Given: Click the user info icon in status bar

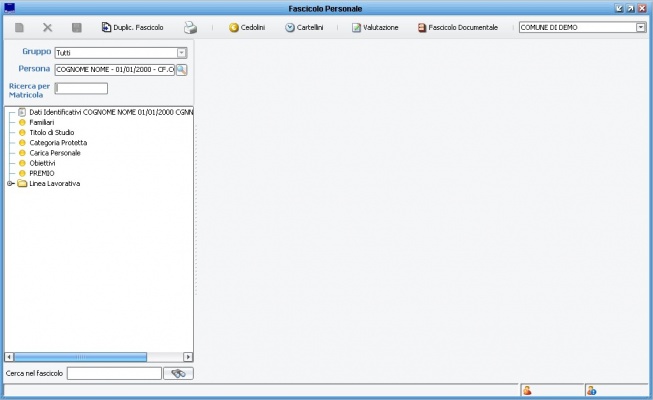Looking at the screenshot, I should (591, 390).
